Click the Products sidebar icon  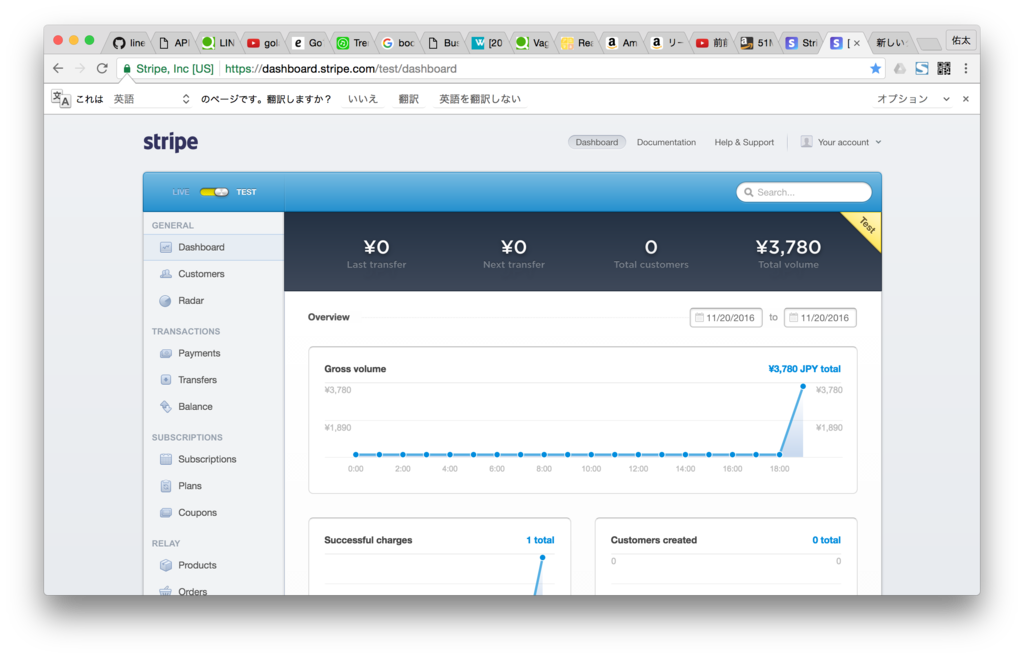166,565
